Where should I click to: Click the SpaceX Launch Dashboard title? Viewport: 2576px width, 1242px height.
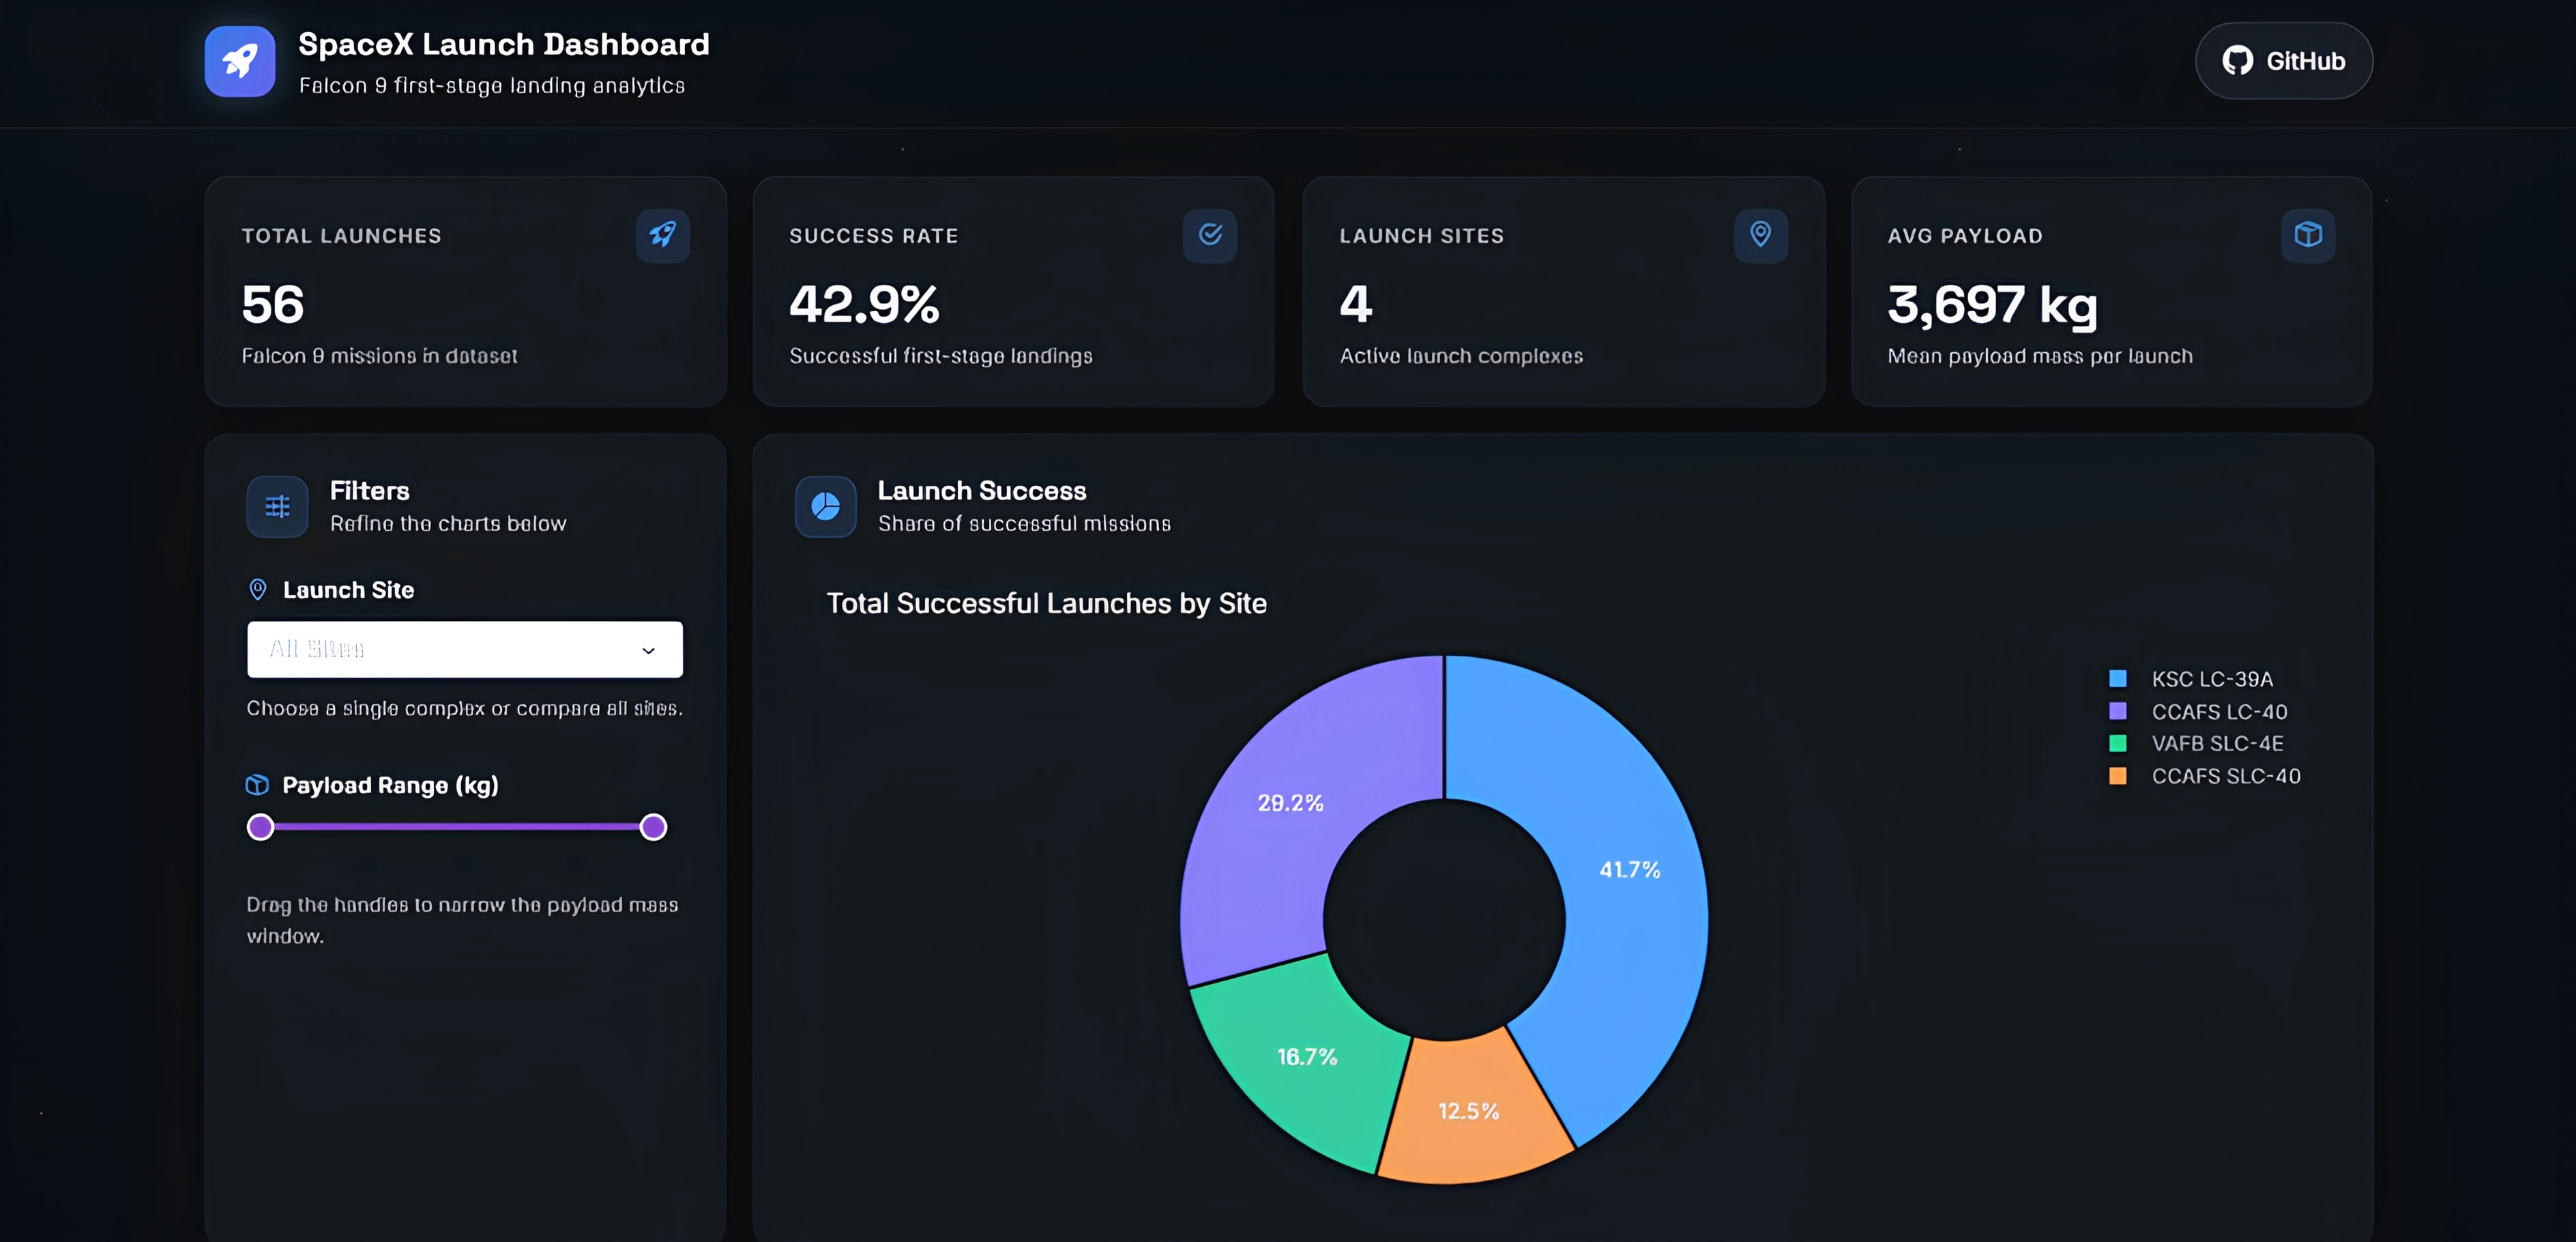coord(504,44)
